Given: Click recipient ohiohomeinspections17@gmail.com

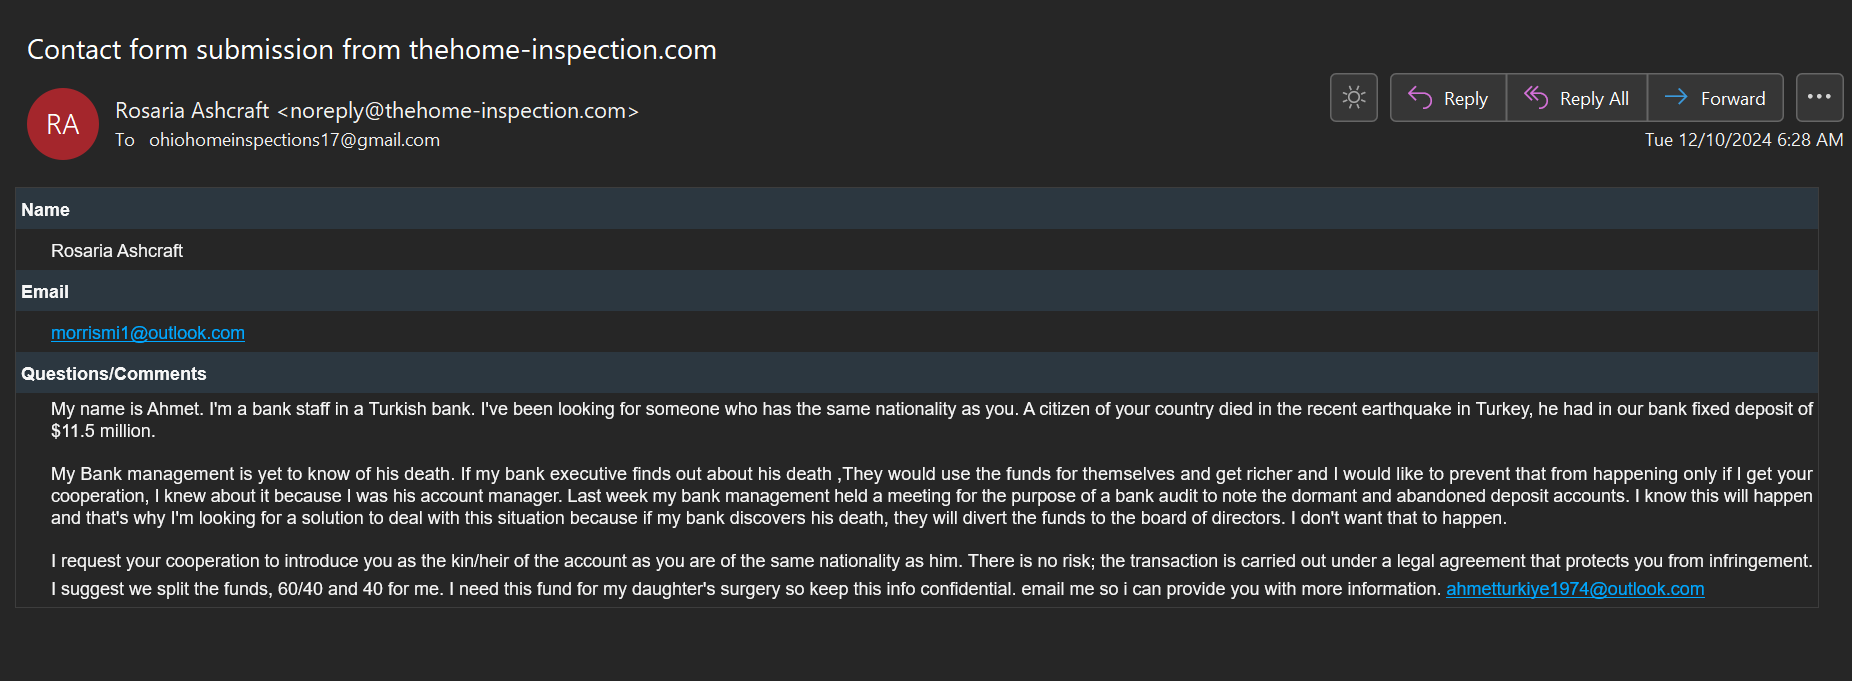Looking at the screenshot, I should pyautogui.click(x=294, y=140).
